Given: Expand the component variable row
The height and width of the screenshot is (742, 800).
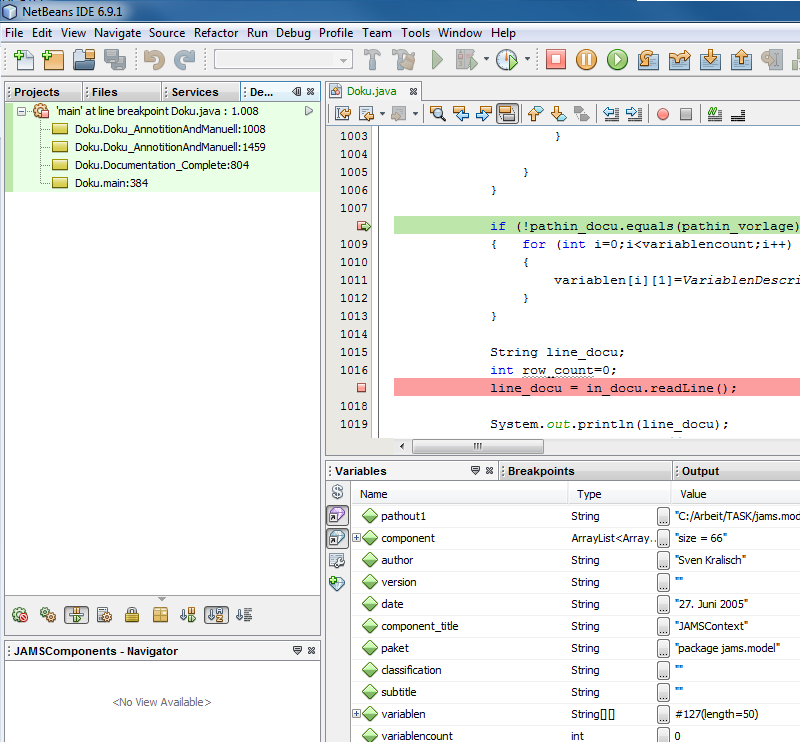Looking at the screenshot, I should pyautogui.click(x=356, y=538).
